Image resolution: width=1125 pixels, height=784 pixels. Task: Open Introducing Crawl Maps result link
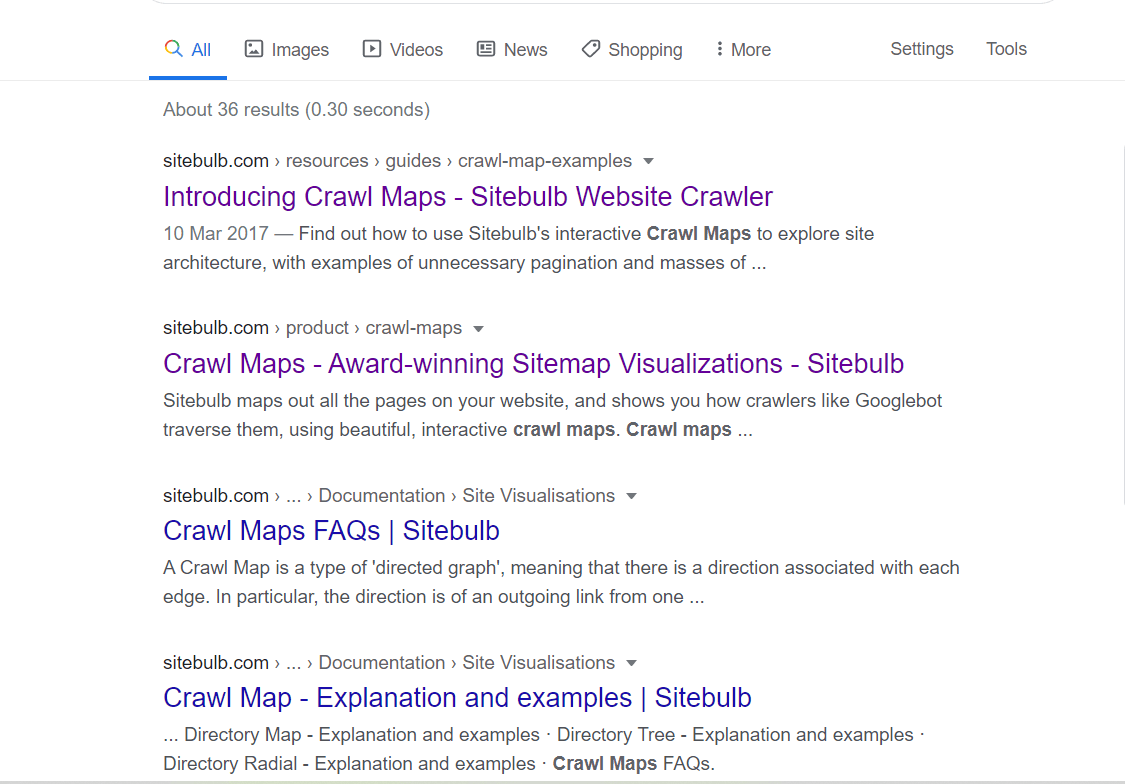pyautogui.click(x=468, y=197)
